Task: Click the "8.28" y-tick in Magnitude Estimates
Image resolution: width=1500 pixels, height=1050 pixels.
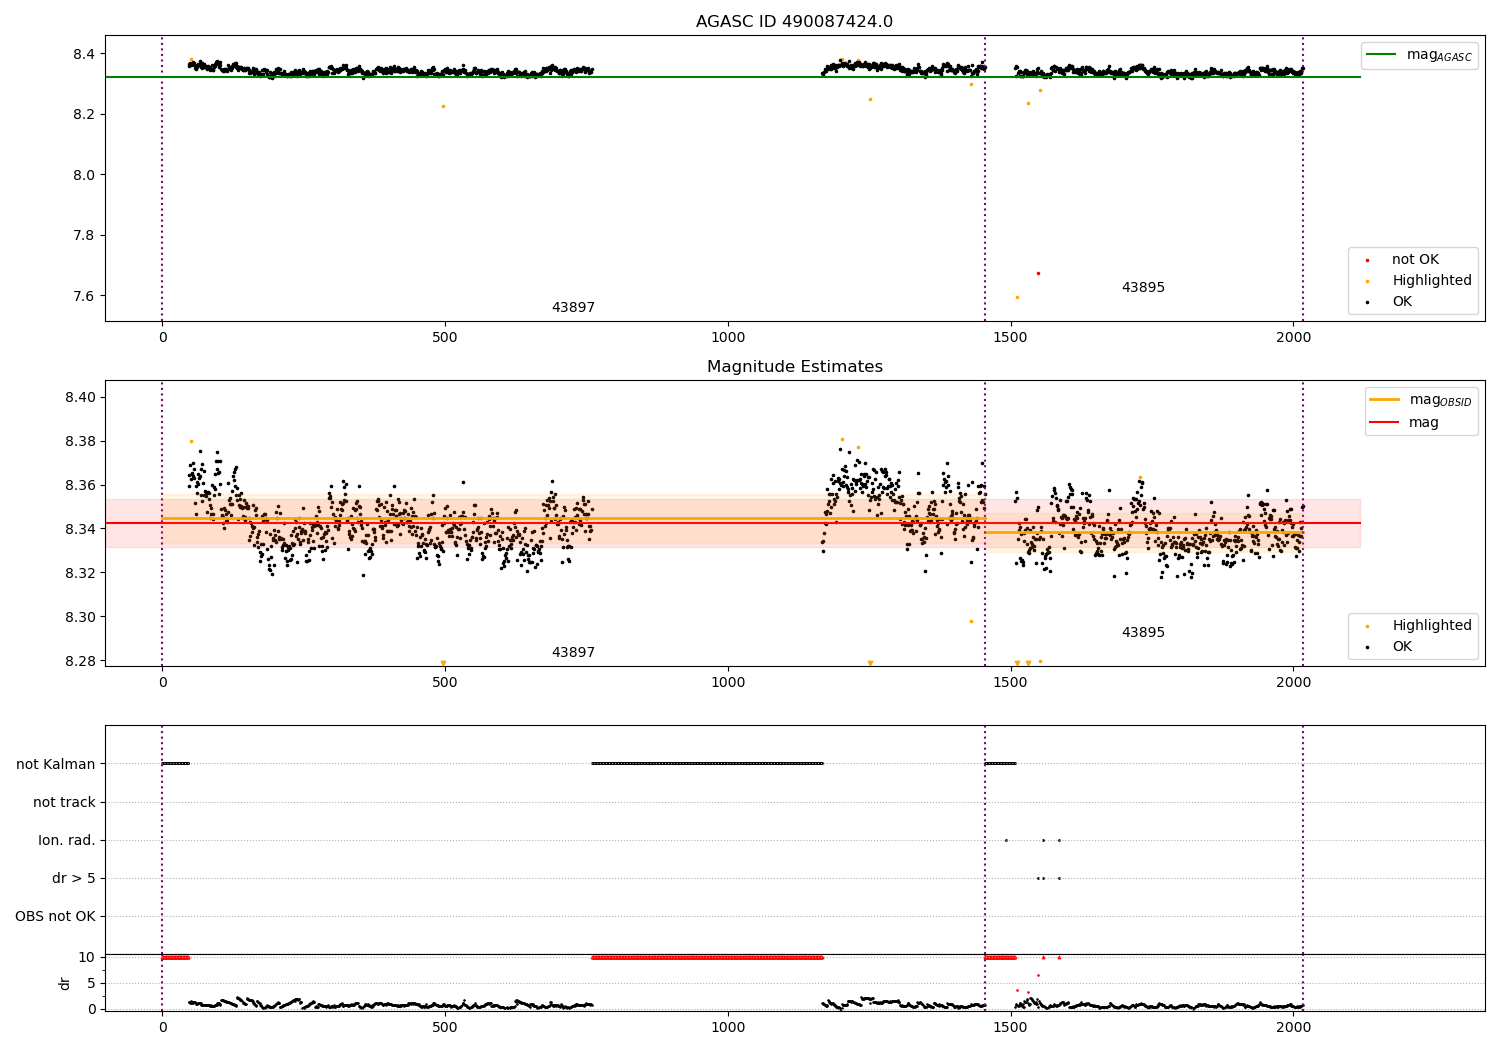Action: tap(79, 661)
